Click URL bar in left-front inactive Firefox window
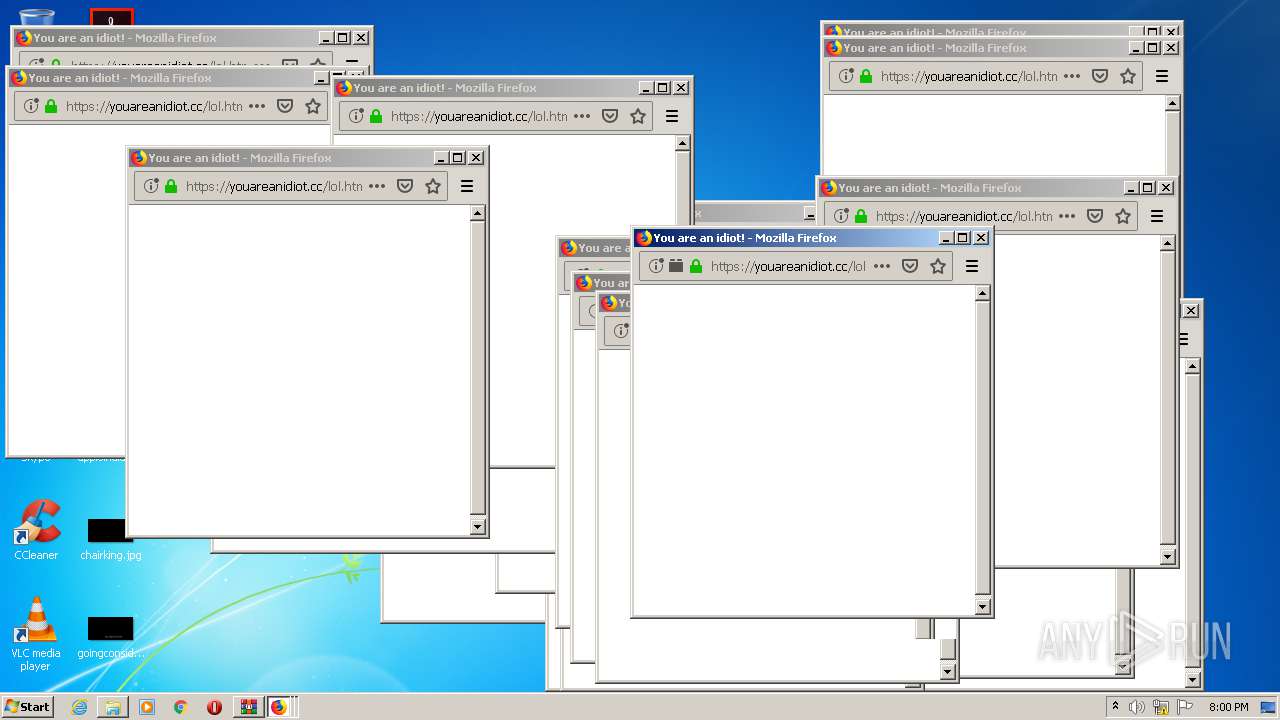The height and width of the screenshot is (720, 1280). pos(272,186)
